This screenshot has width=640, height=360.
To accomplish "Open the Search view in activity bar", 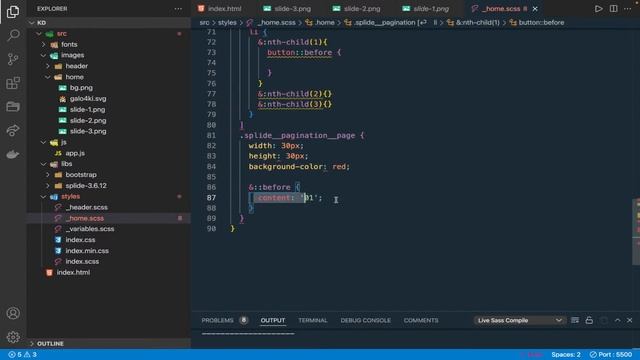I will coord(13,36).
